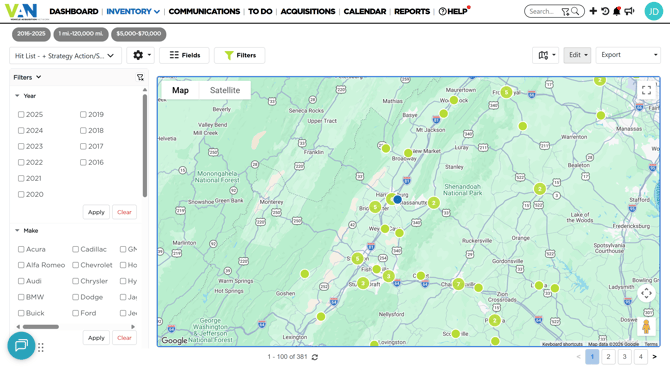670x367 pixels.
Task: Tick the Alfa Romeo make checkbox
Action: coord(21,265)
